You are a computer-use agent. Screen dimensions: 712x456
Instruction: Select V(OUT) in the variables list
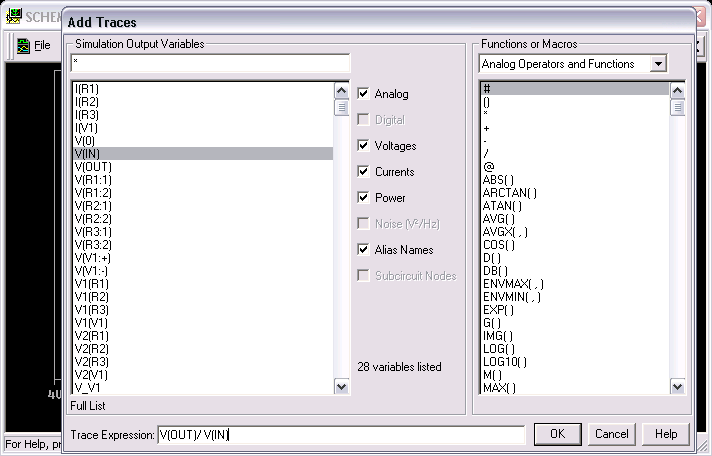203,167
